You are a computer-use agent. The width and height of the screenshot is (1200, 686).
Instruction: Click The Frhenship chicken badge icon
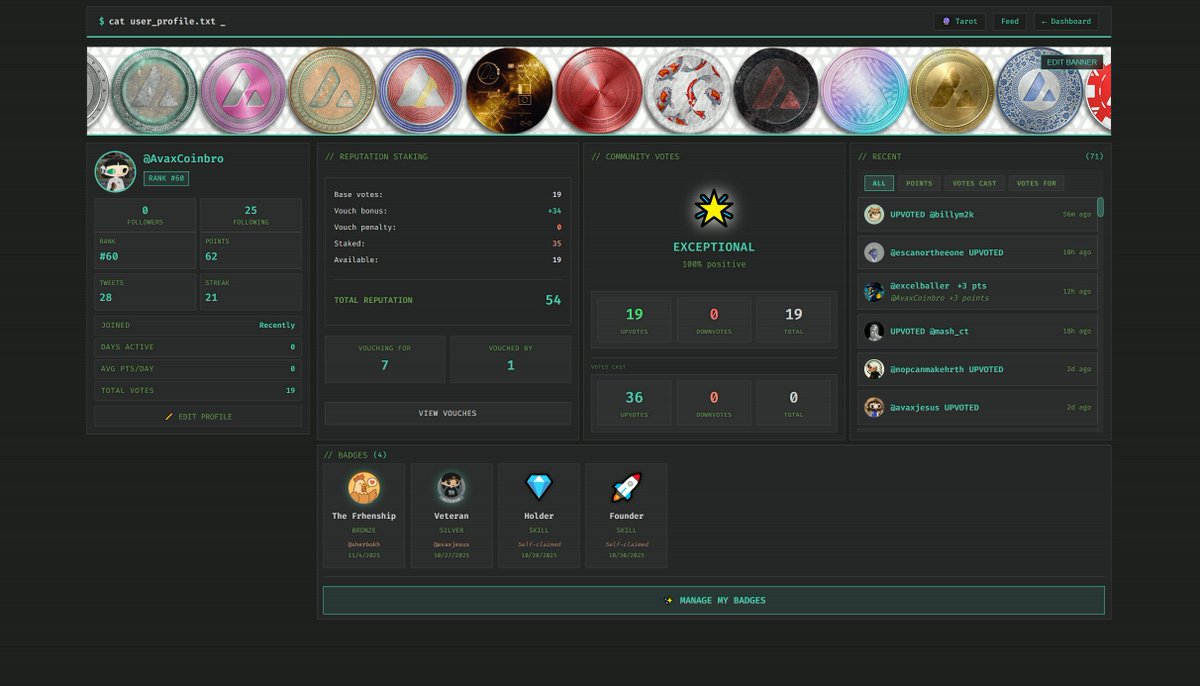pos(364,488)
